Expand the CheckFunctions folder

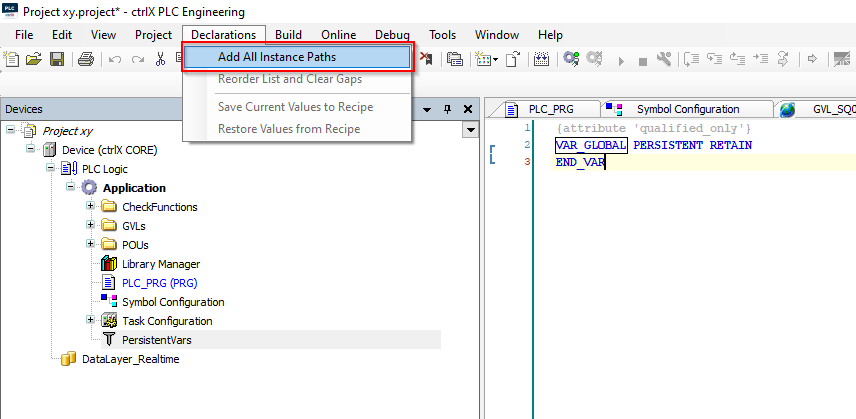point(91,206)
